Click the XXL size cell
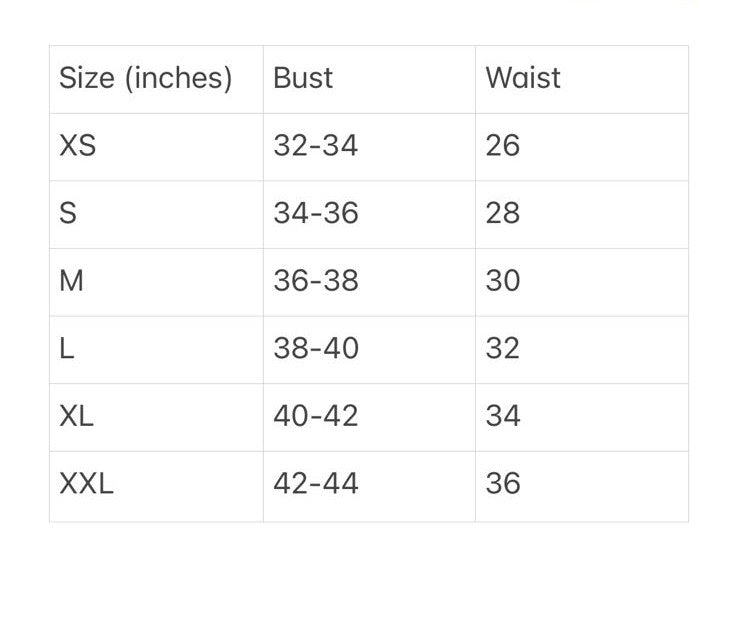Viewport: 738px width, 642px height. (86, 484)
